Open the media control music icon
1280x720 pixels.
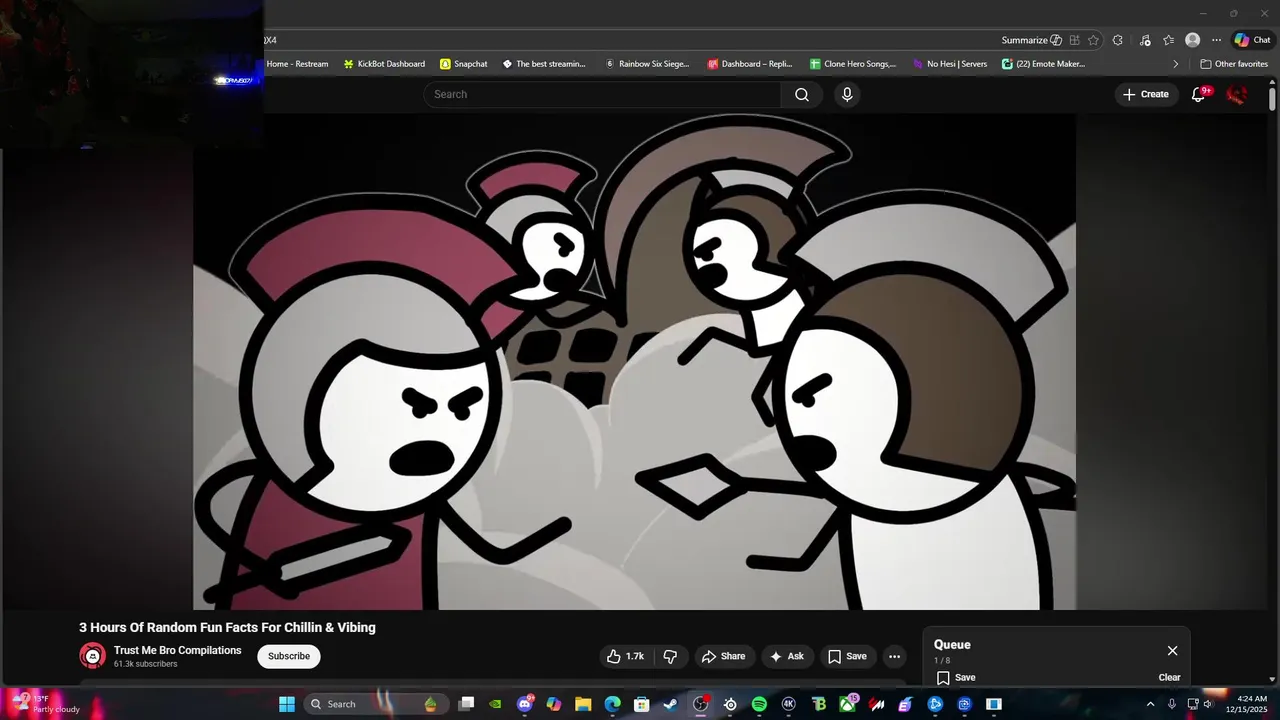(x=1144, y=40)
